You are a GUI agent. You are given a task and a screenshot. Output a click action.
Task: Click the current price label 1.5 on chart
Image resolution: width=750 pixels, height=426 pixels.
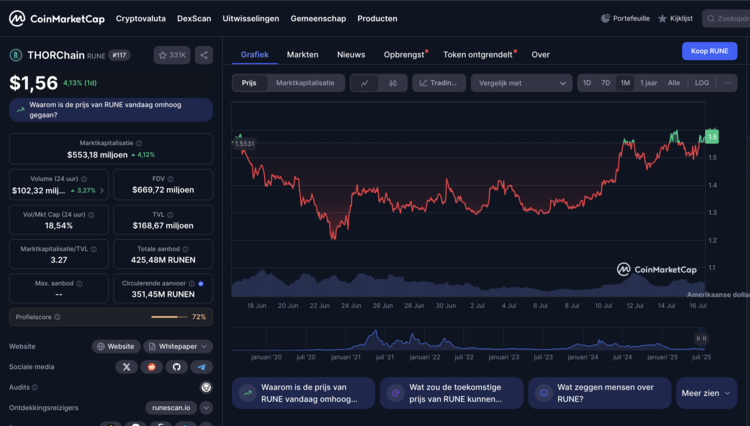tap(712, 137)
